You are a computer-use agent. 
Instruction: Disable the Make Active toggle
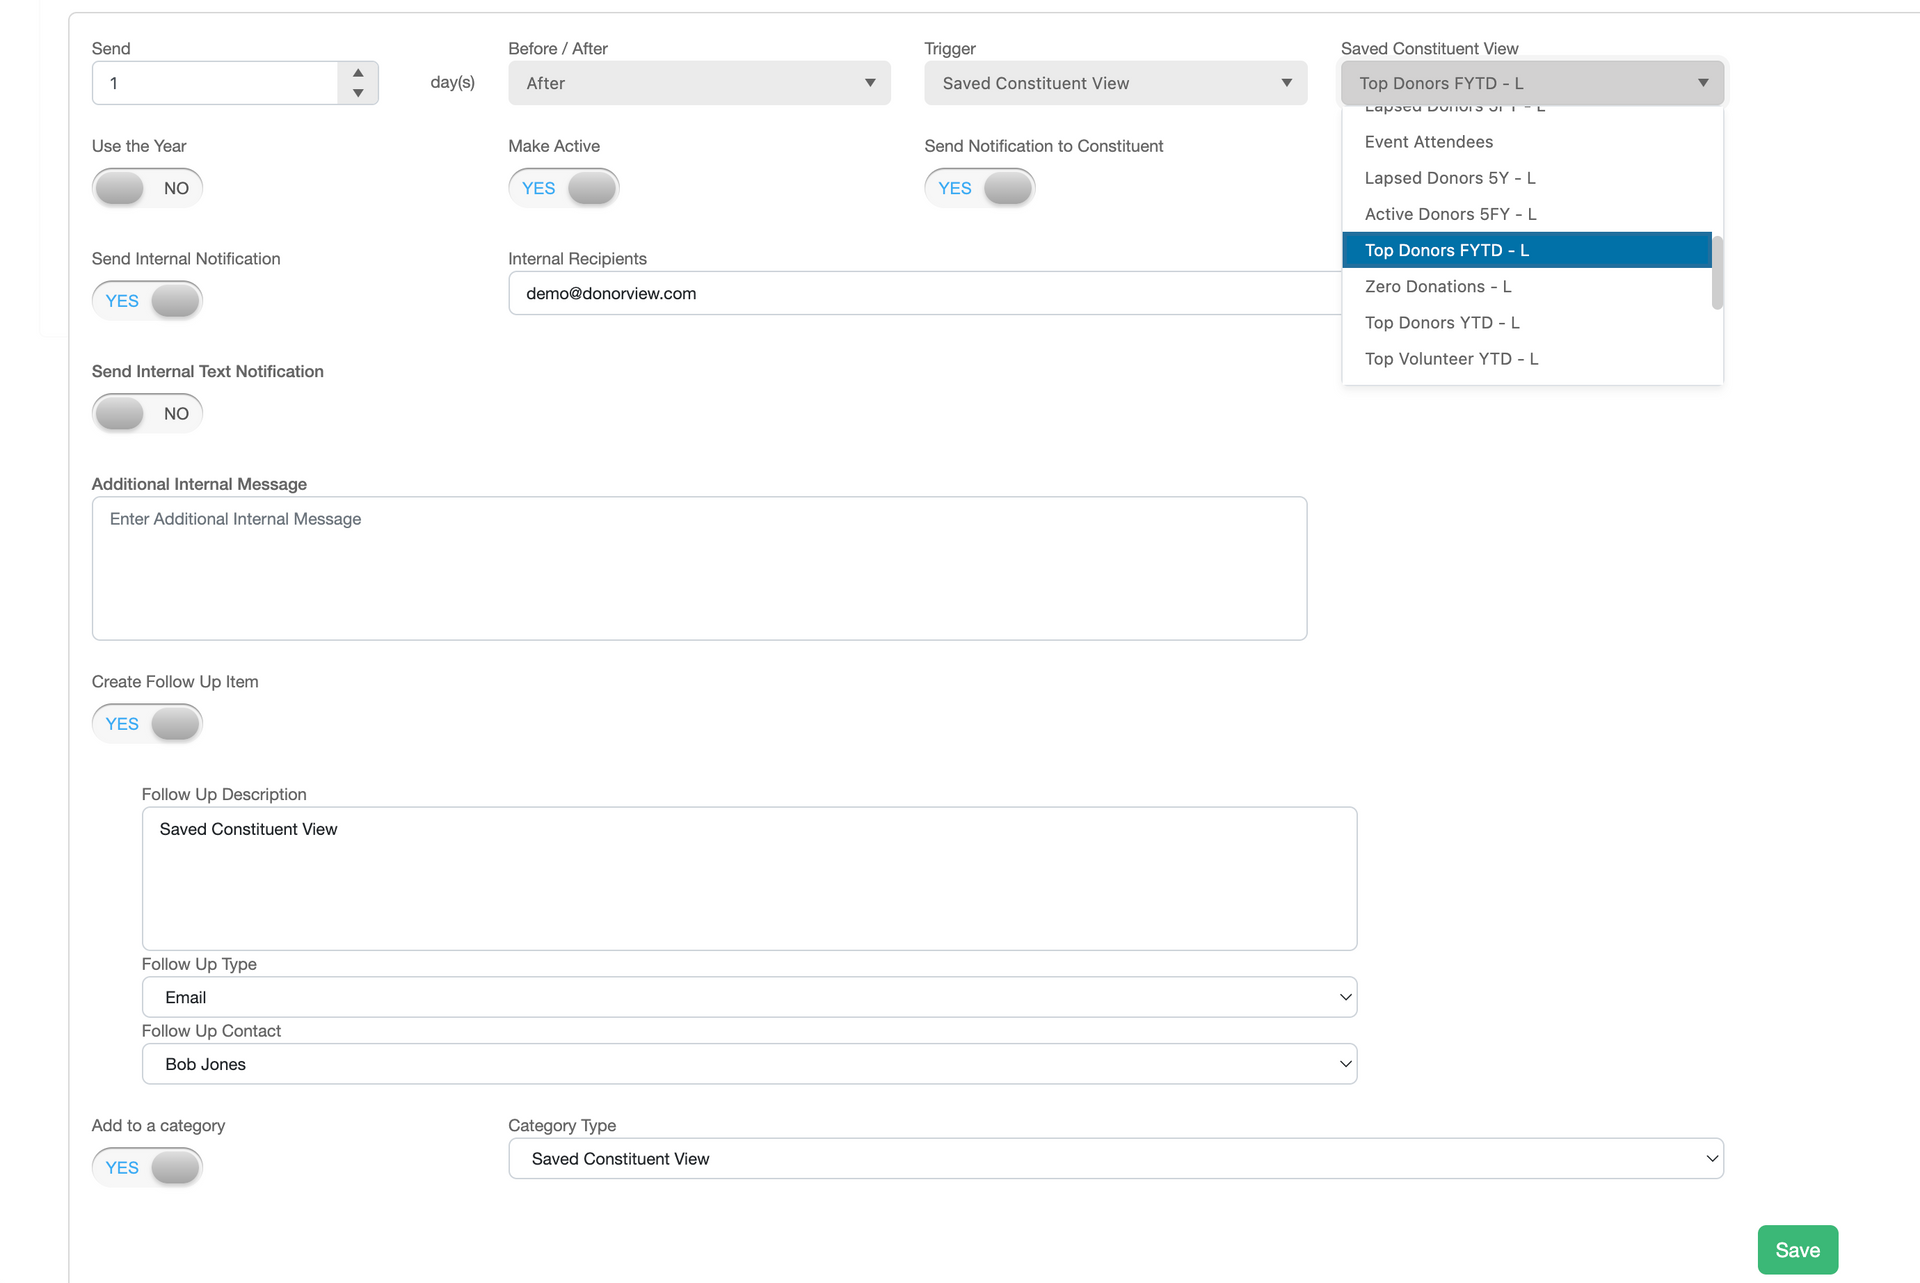564,188
